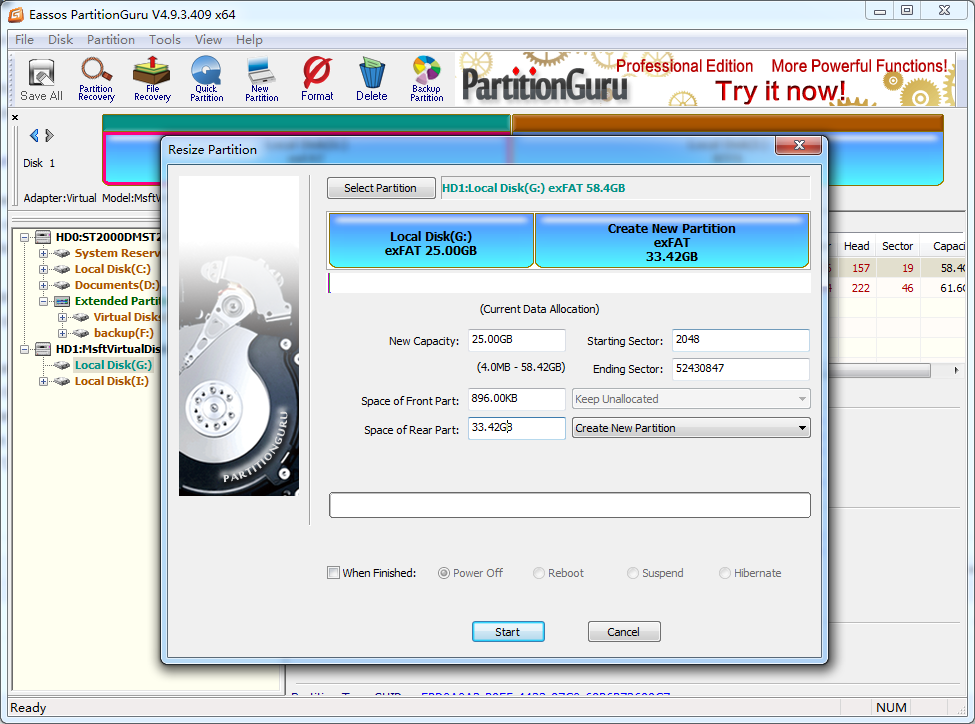
Task: Start Quick Partition tool
Action: coord(206,80)
